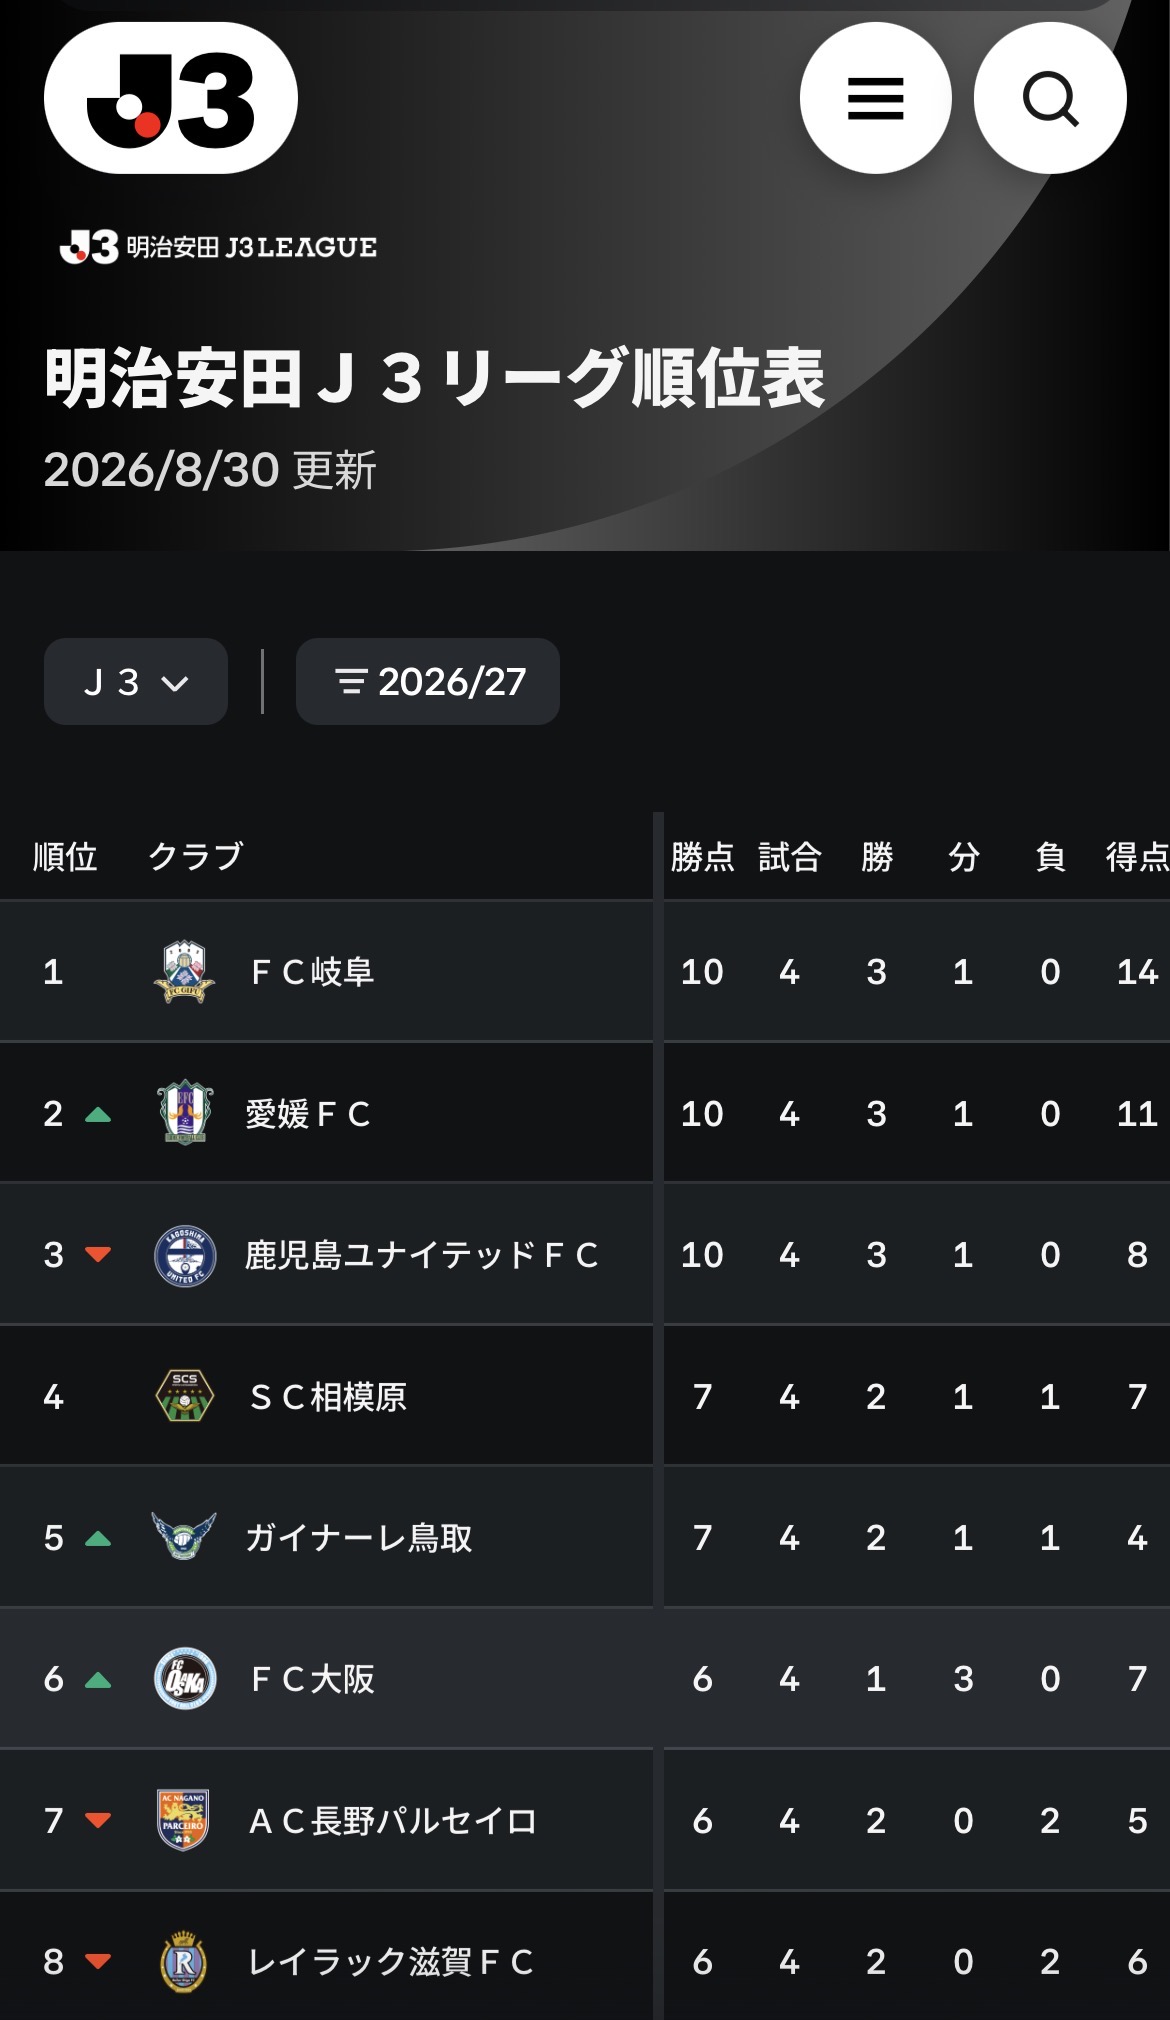Open 鹿児島ユナイテッドFC team name
The height and width of the screenshot is (2020, 1170).
pyautogui.click(x=422, y=1255)
